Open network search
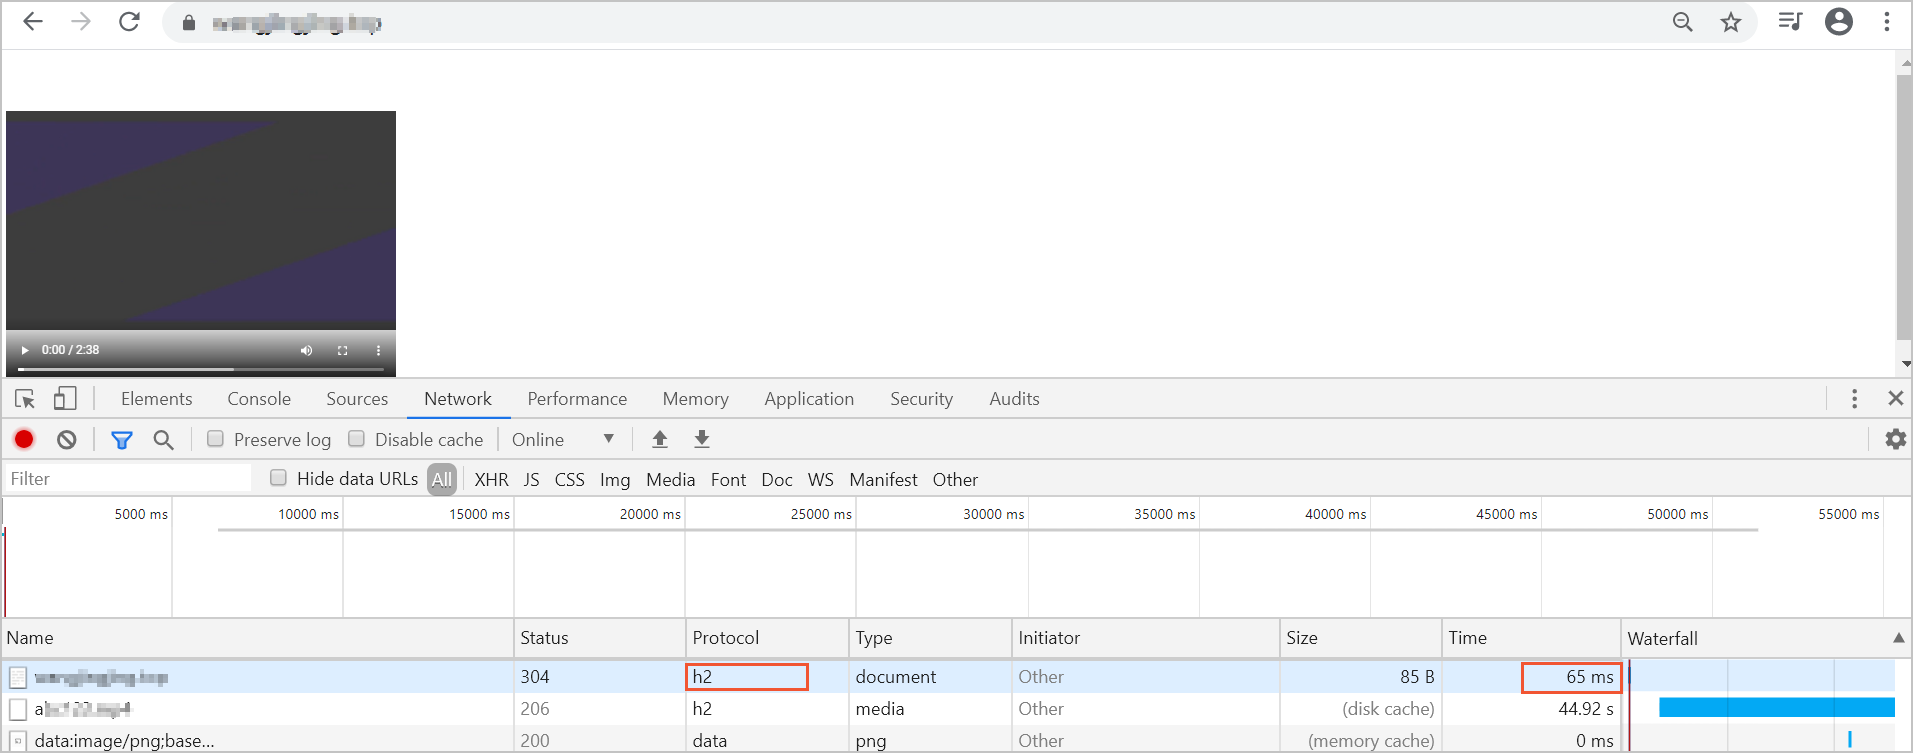This screenshot has height=753, width=1913. tap(163, 439)
